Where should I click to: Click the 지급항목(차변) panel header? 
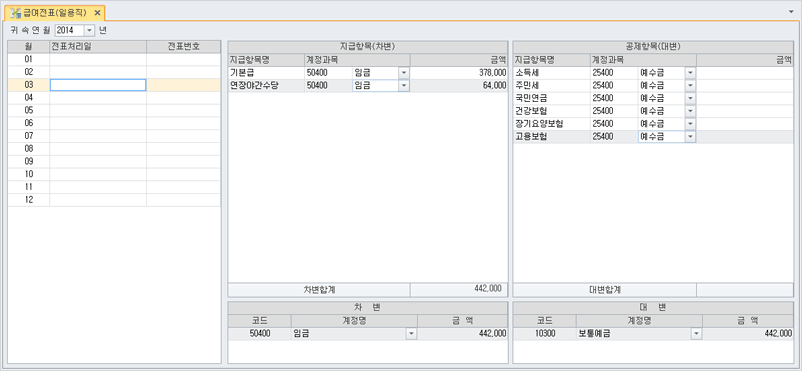(368, 47)
